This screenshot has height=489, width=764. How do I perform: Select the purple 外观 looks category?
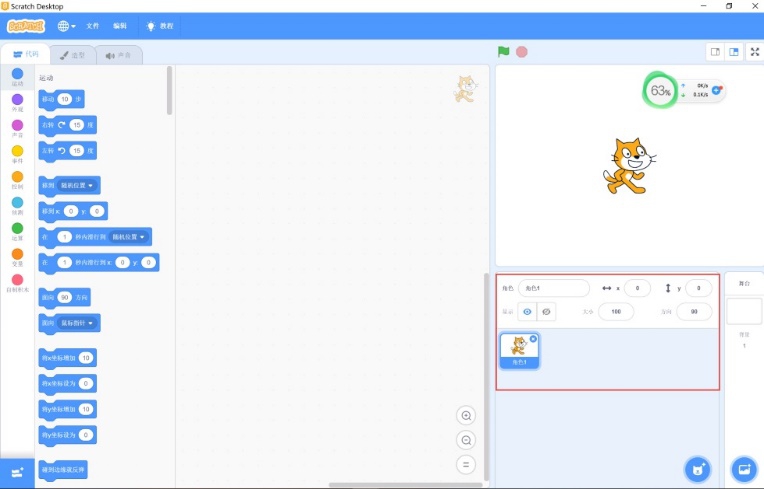point(17,103)
